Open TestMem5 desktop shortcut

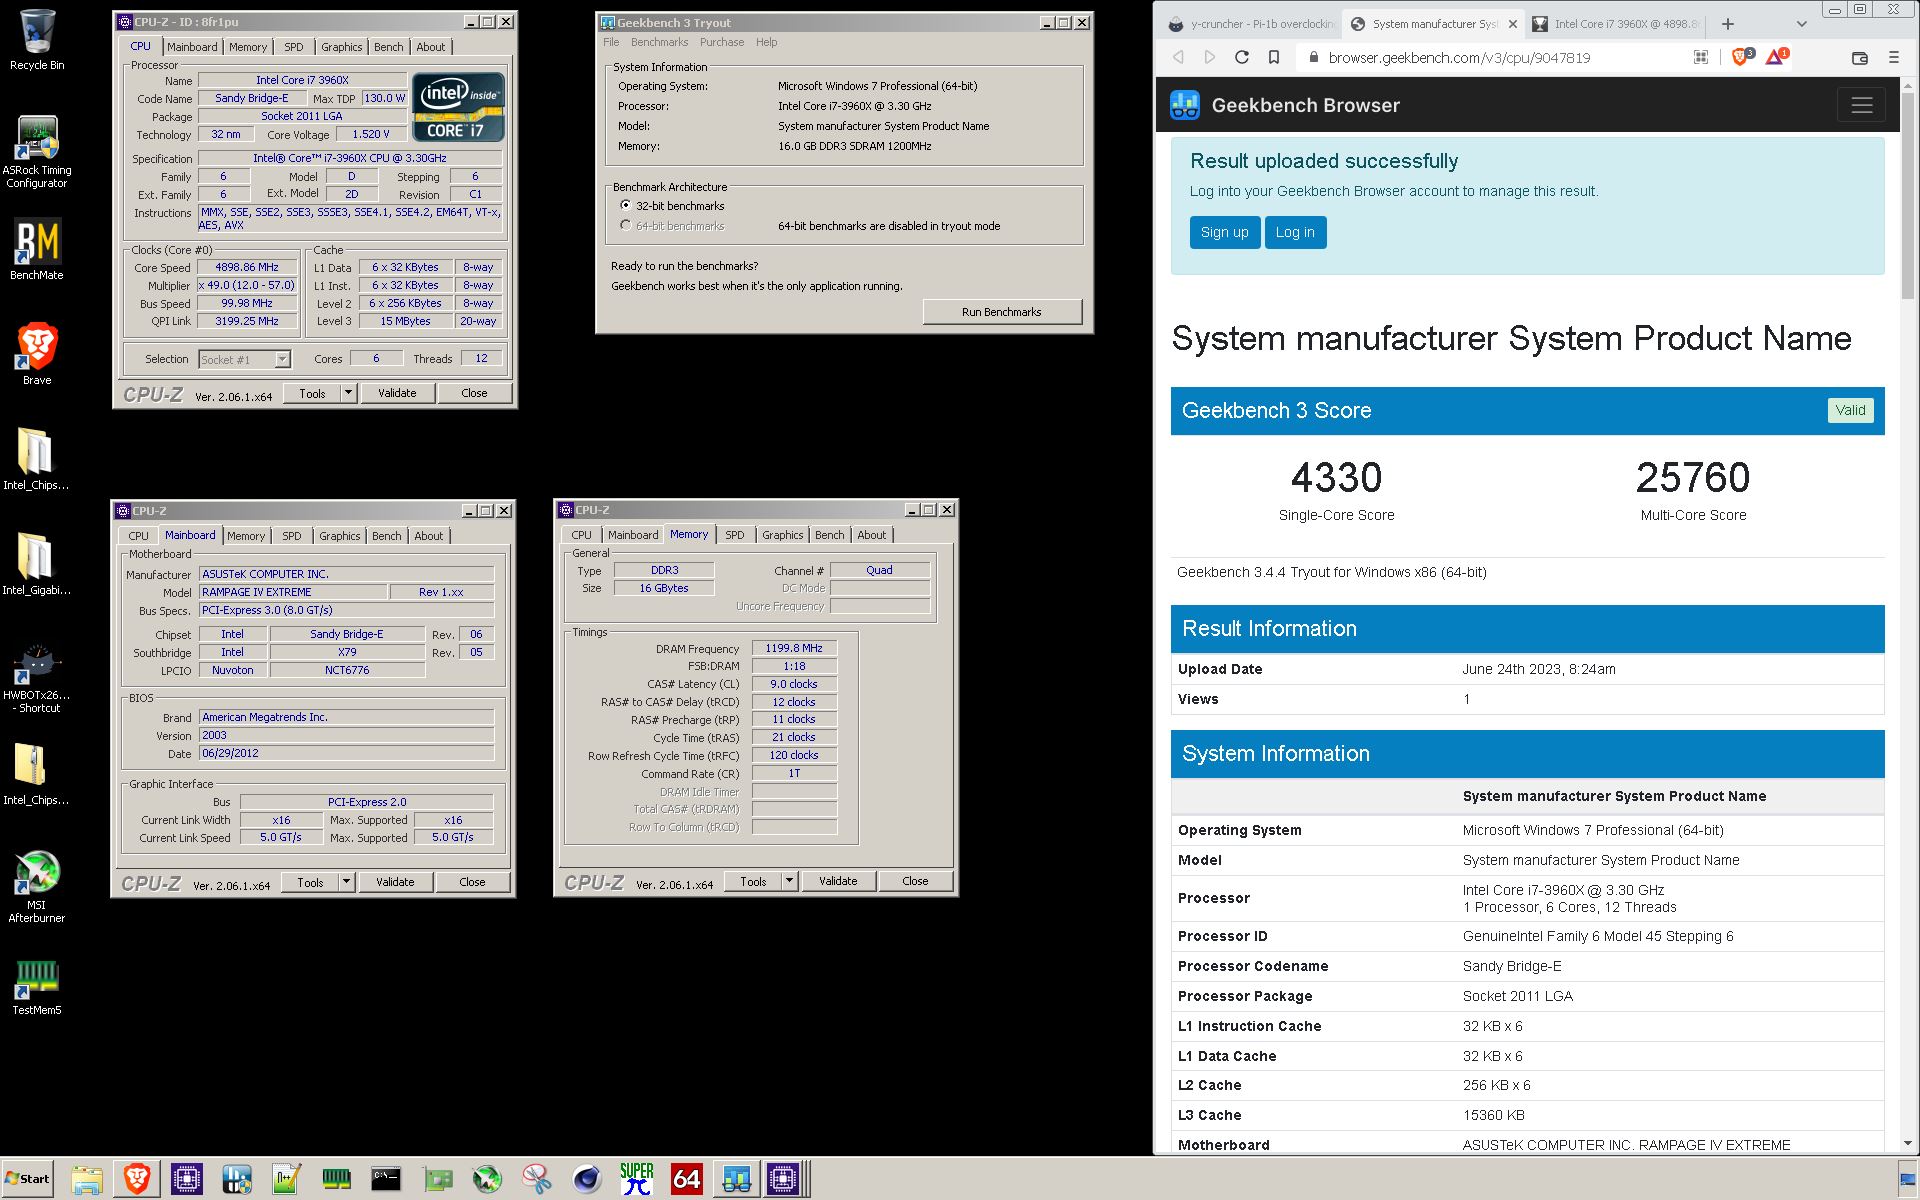(37, 988)
